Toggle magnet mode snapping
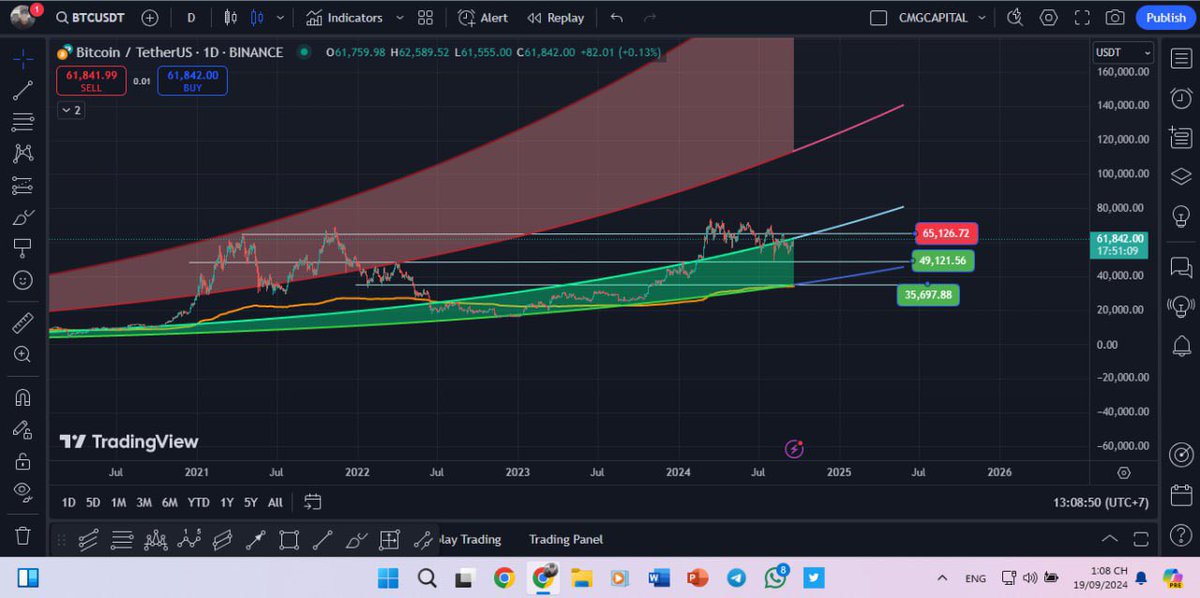The width and height of the screenshot is (1200, 598). (x=23, y=397)
